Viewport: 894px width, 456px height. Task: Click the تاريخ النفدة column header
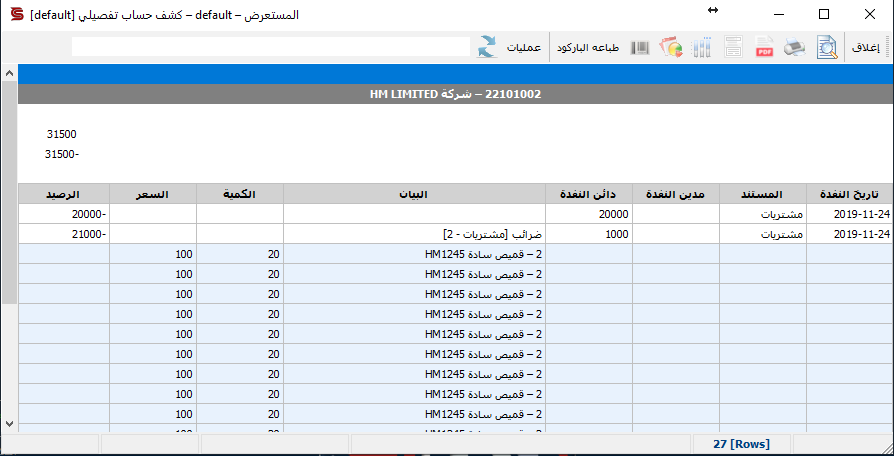pyautogui.click(x=848, y=194)
